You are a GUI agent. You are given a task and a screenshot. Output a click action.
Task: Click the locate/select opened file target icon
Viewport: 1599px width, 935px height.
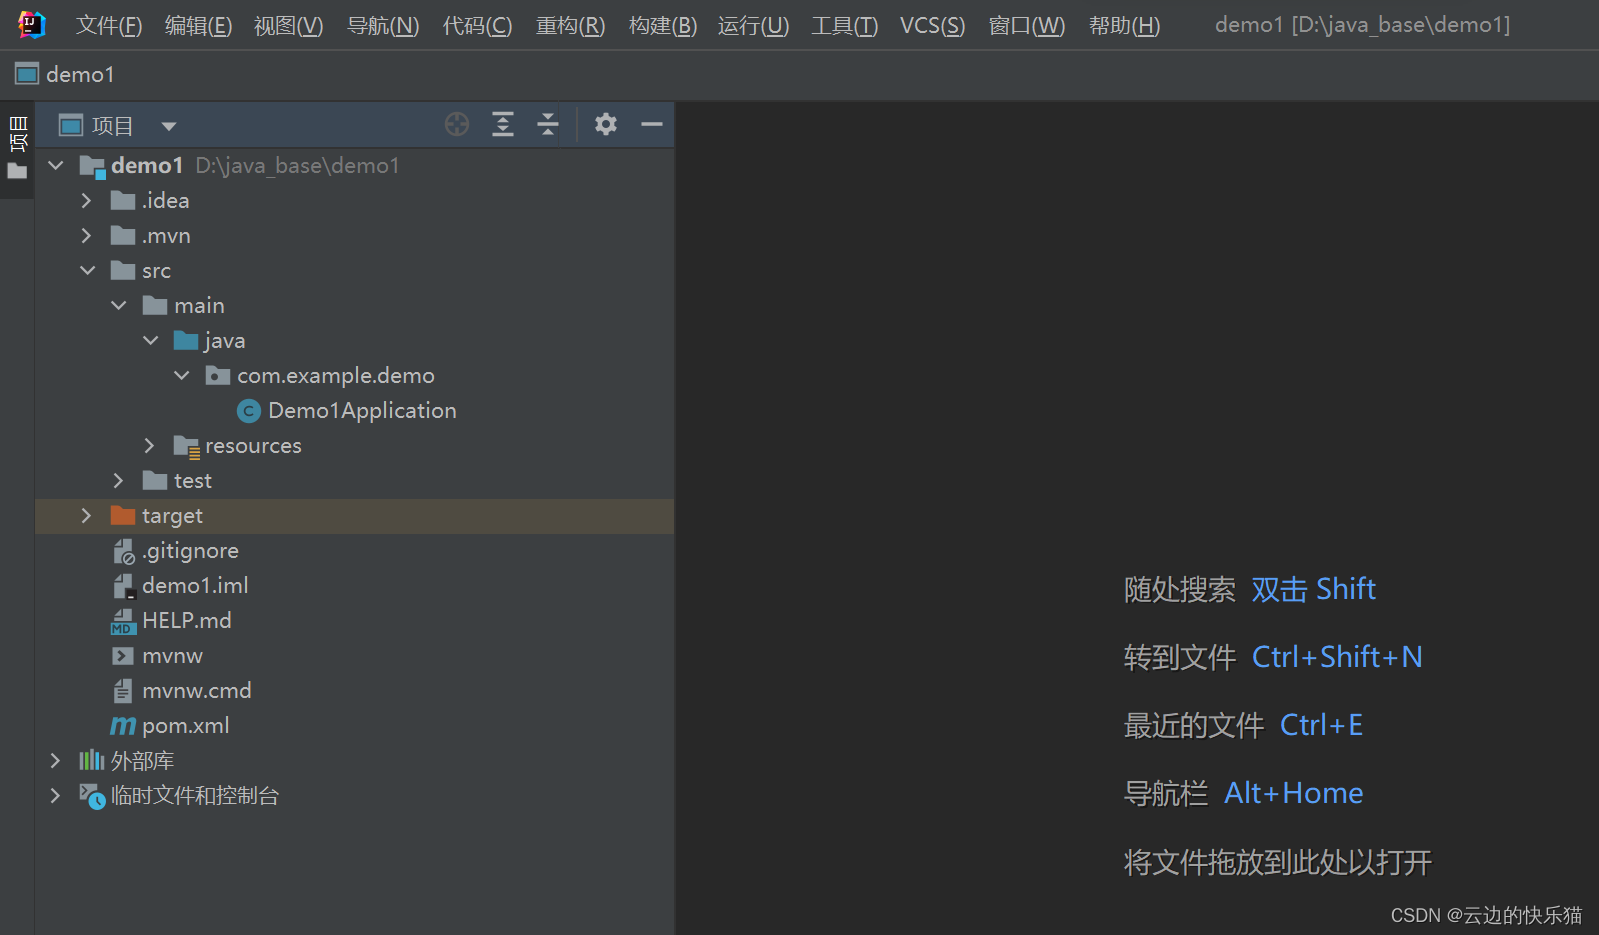457,124
